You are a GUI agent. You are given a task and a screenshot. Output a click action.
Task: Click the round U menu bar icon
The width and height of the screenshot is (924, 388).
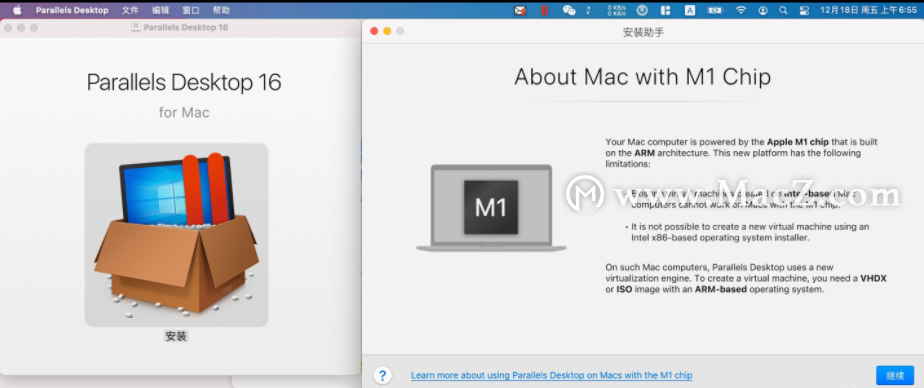[642, 10]
